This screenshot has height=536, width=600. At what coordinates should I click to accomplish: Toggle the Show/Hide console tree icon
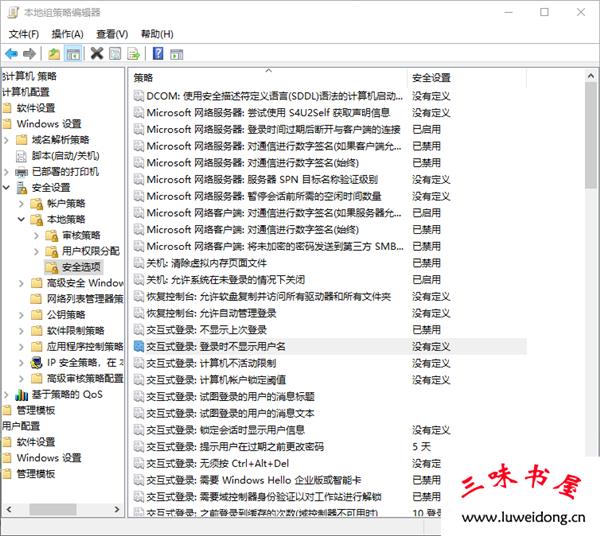click(73, 54)
